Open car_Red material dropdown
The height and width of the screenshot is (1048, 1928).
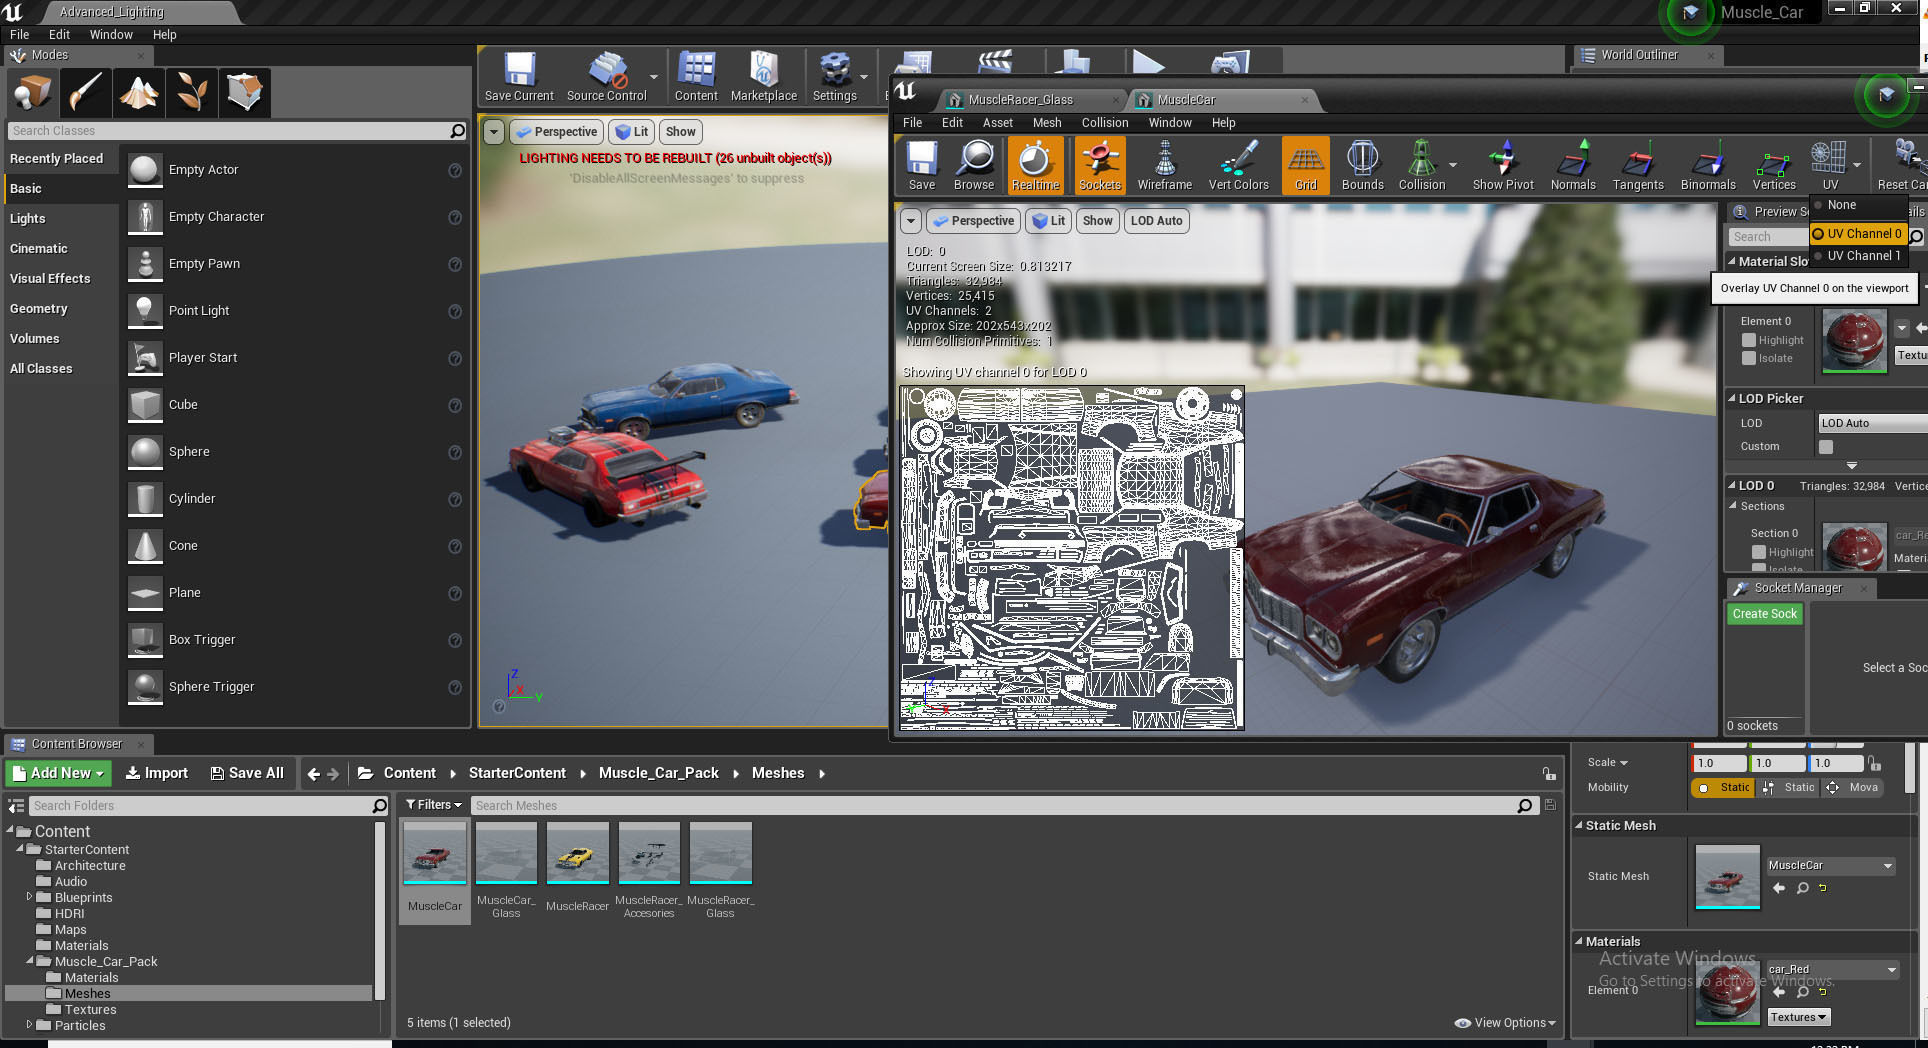pyautogui.click(x=1831, y=969)
